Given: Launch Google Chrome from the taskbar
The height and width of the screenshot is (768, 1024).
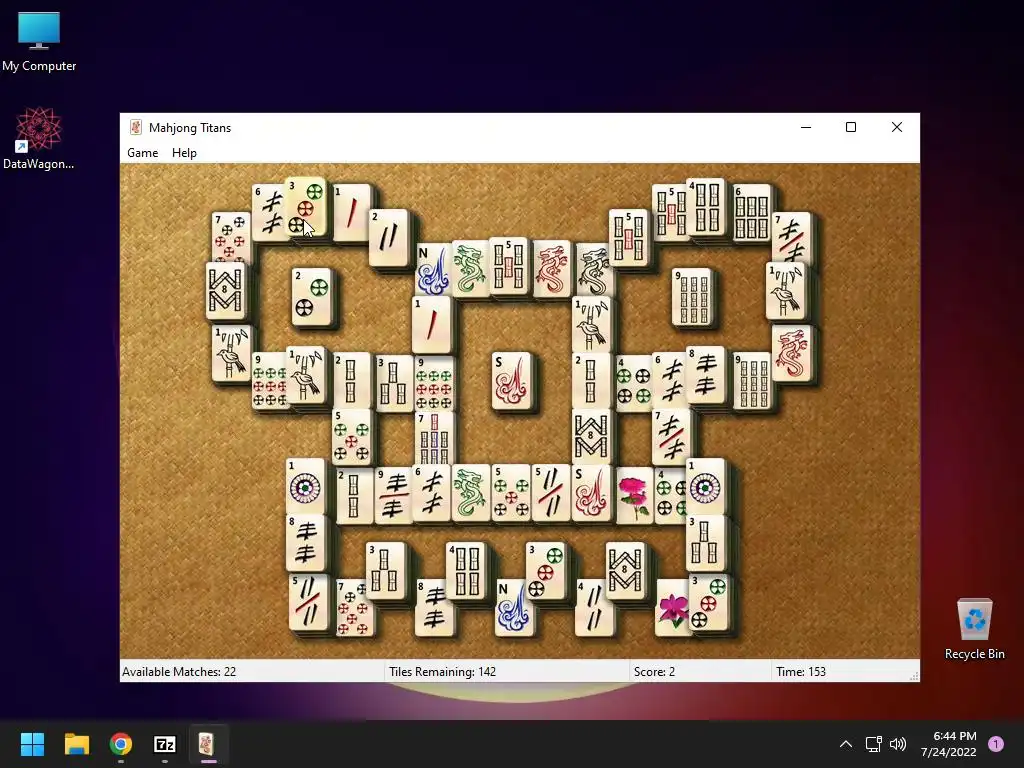Looking at the screenshot, I should (121, 744).
